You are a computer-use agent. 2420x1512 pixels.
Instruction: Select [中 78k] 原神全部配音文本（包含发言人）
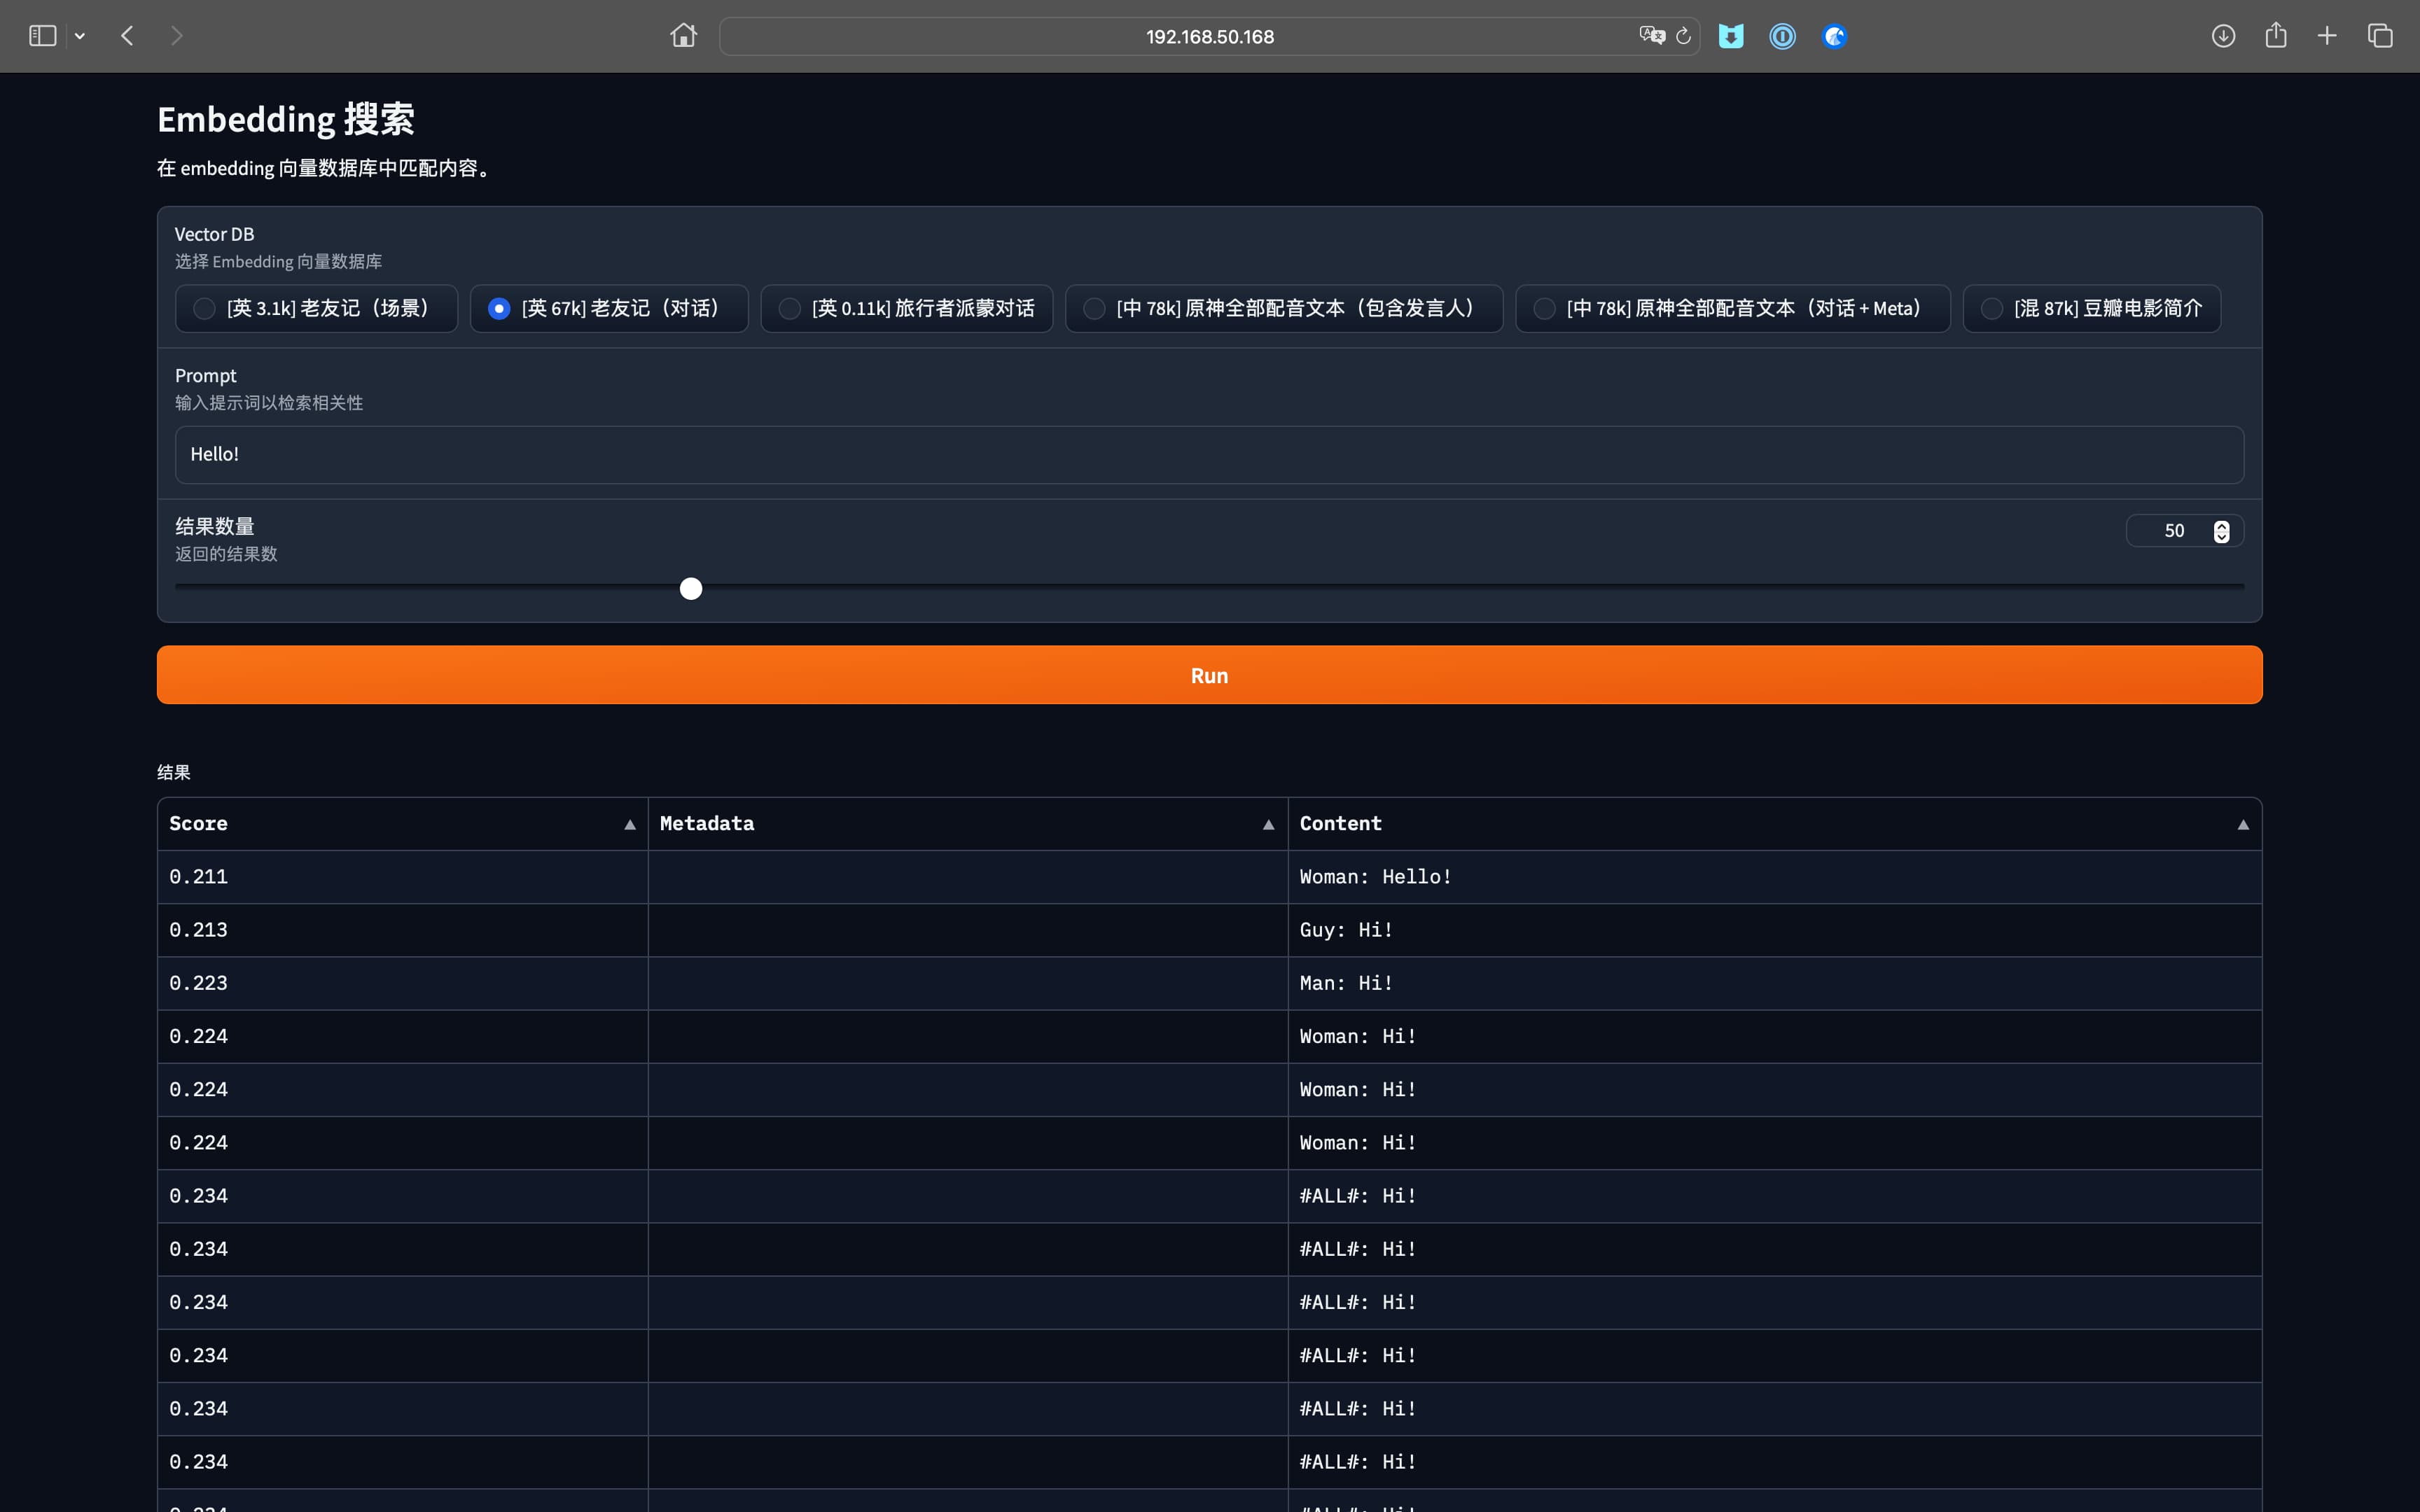point(1284,308)
